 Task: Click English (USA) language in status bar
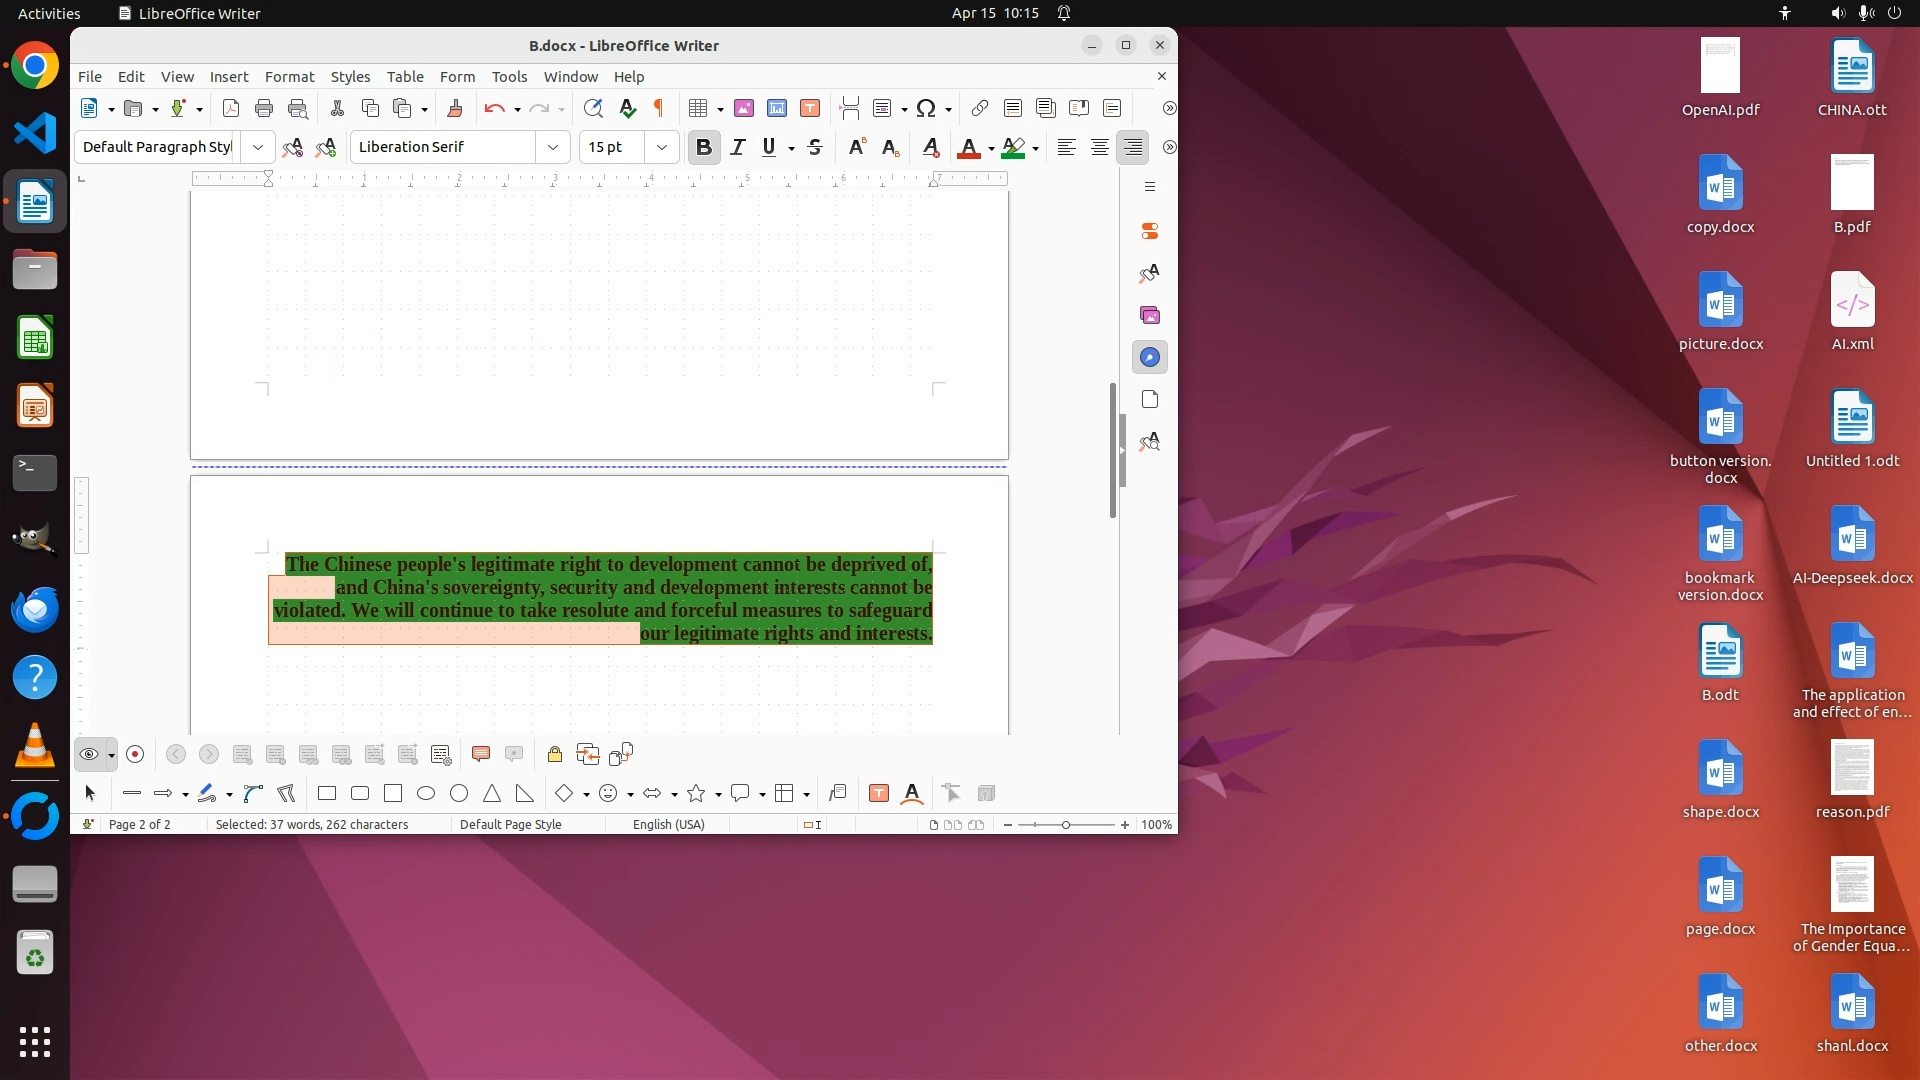tap(668, 825)
